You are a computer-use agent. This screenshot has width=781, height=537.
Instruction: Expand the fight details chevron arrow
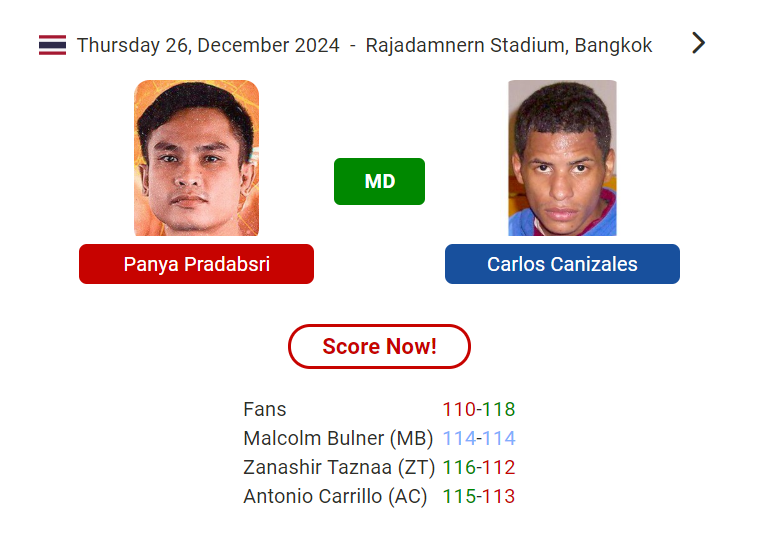click(x=698, y=43)
